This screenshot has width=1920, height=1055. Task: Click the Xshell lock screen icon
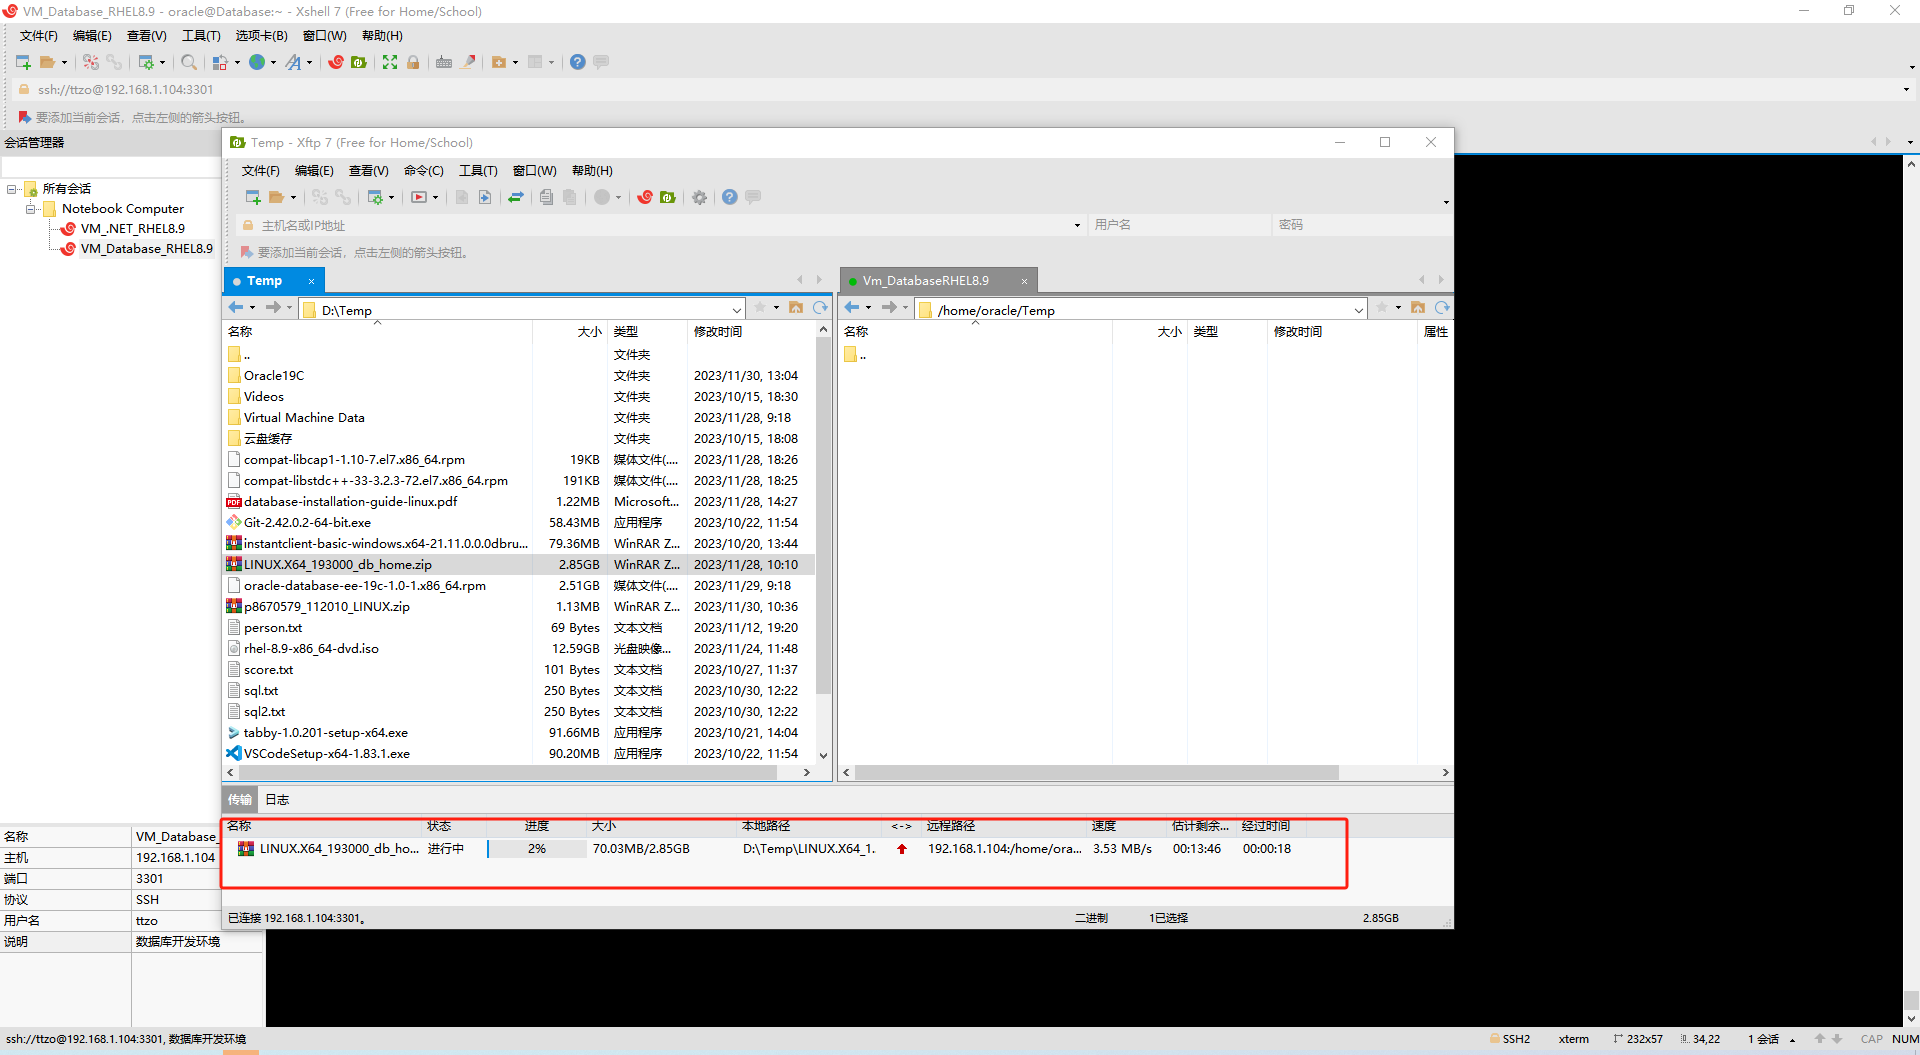(413, 62)
